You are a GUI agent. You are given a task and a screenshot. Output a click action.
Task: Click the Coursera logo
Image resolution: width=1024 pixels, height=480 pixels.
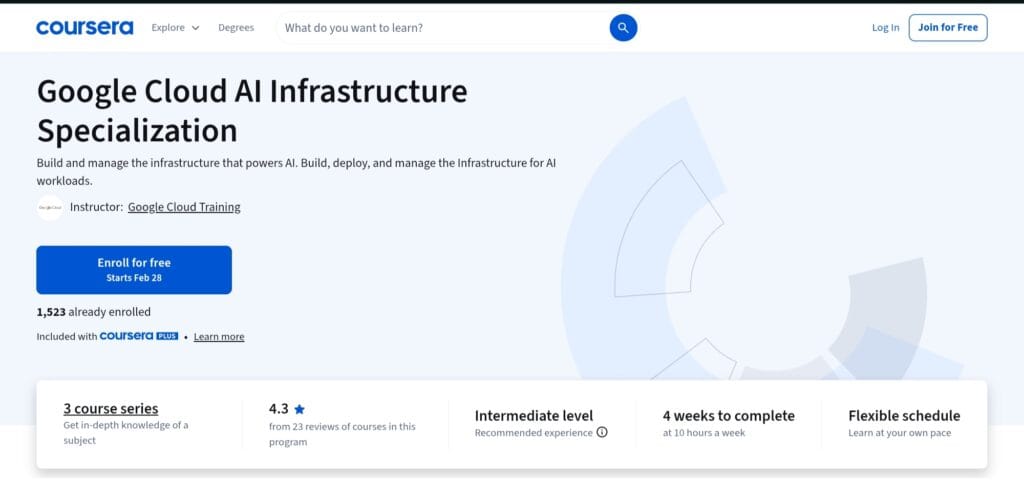click(x=85, y=27)
